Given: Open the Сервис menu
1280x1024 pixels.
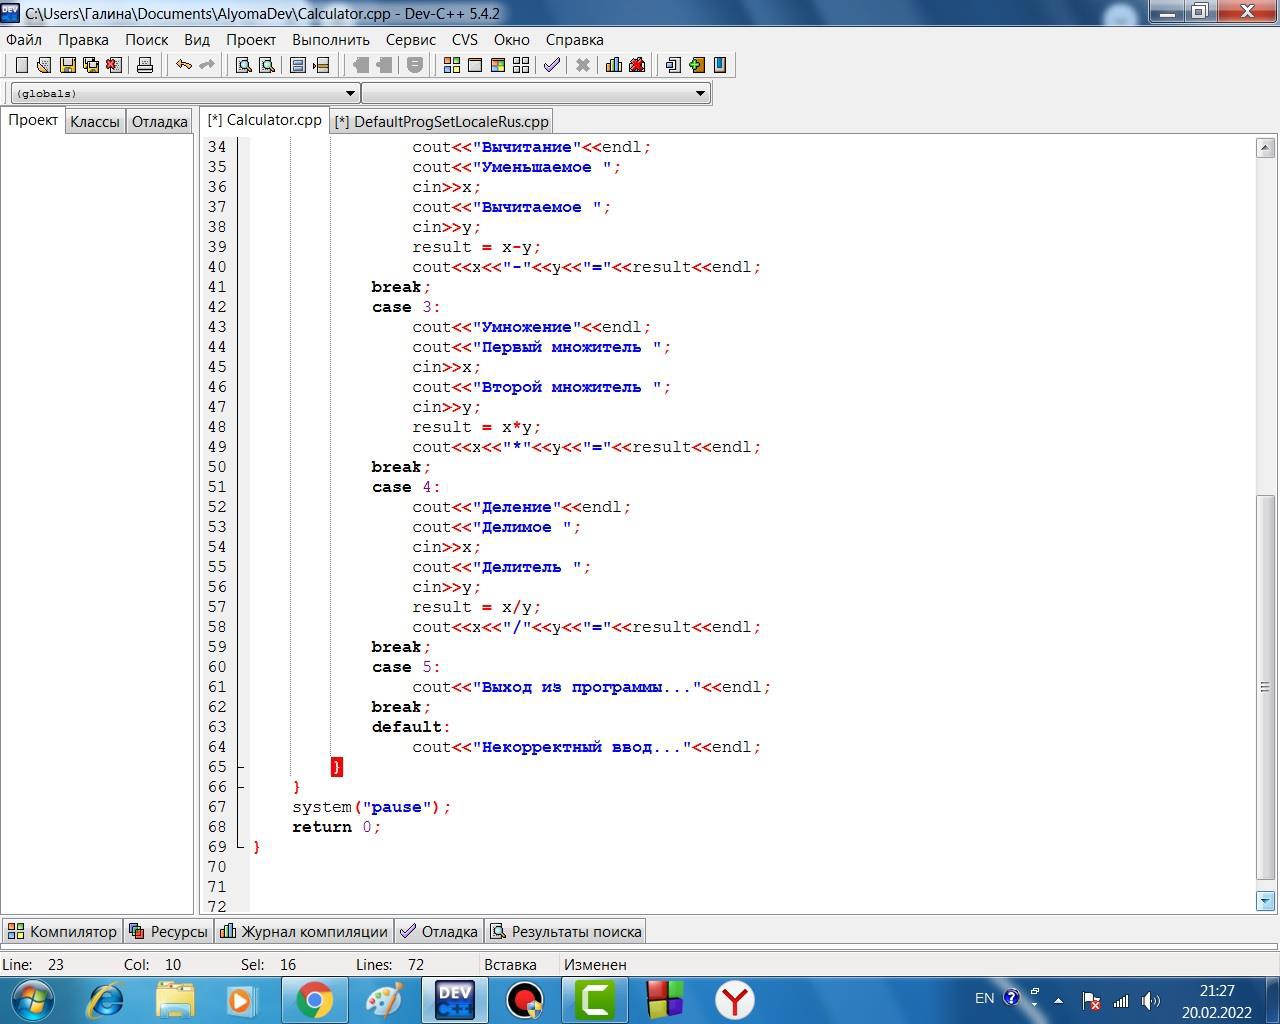Looking at the screenshot, I should (x=410, y=40).
